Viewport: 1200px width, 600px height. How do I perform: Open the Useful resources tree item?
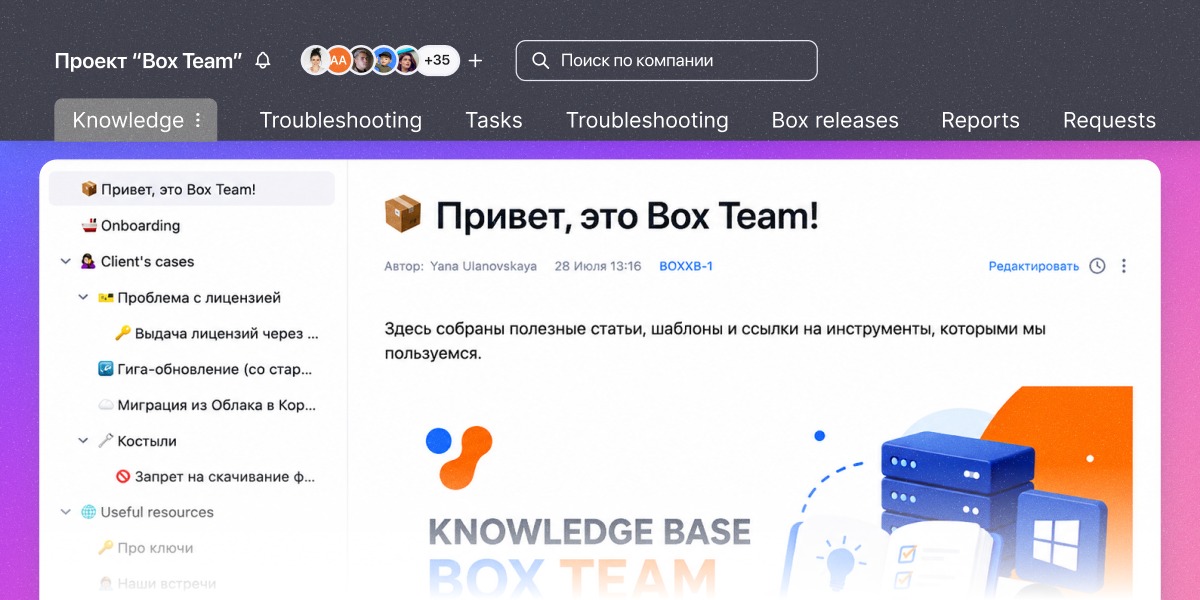(x=147, y=512)
